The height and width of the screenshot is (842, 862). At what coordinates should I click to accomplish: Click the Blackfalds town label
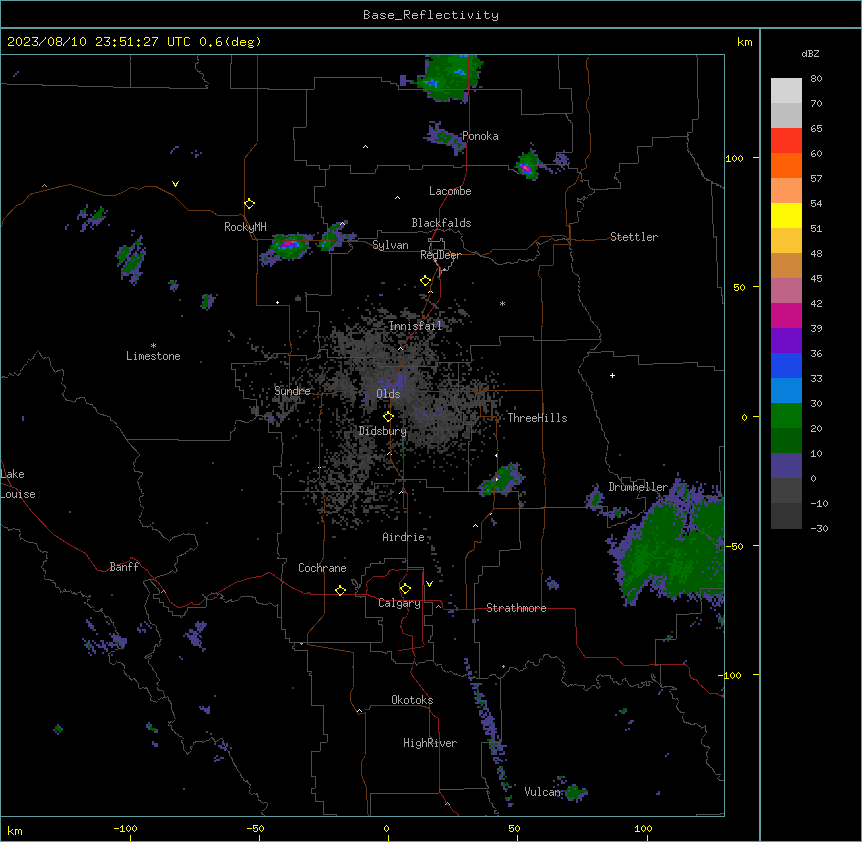click(441, 223)
